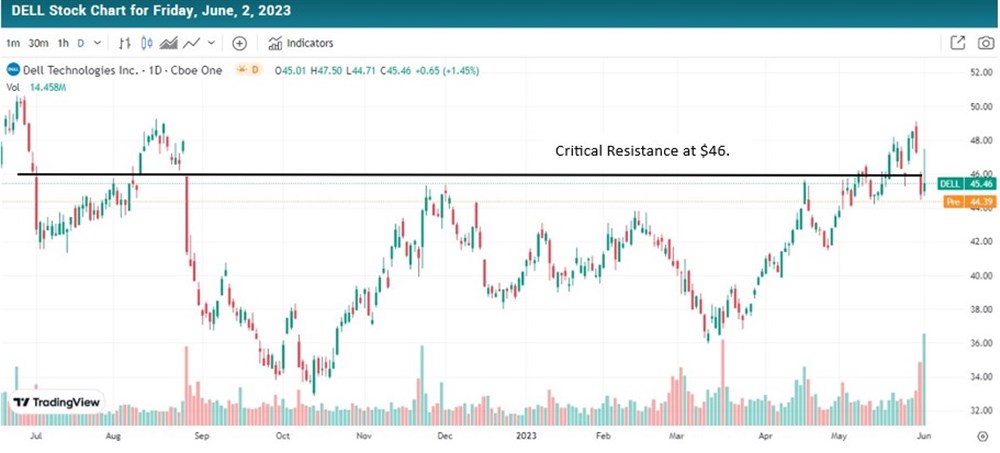
Task: Open the share or popout chart icon
Action: click(957, 43)
